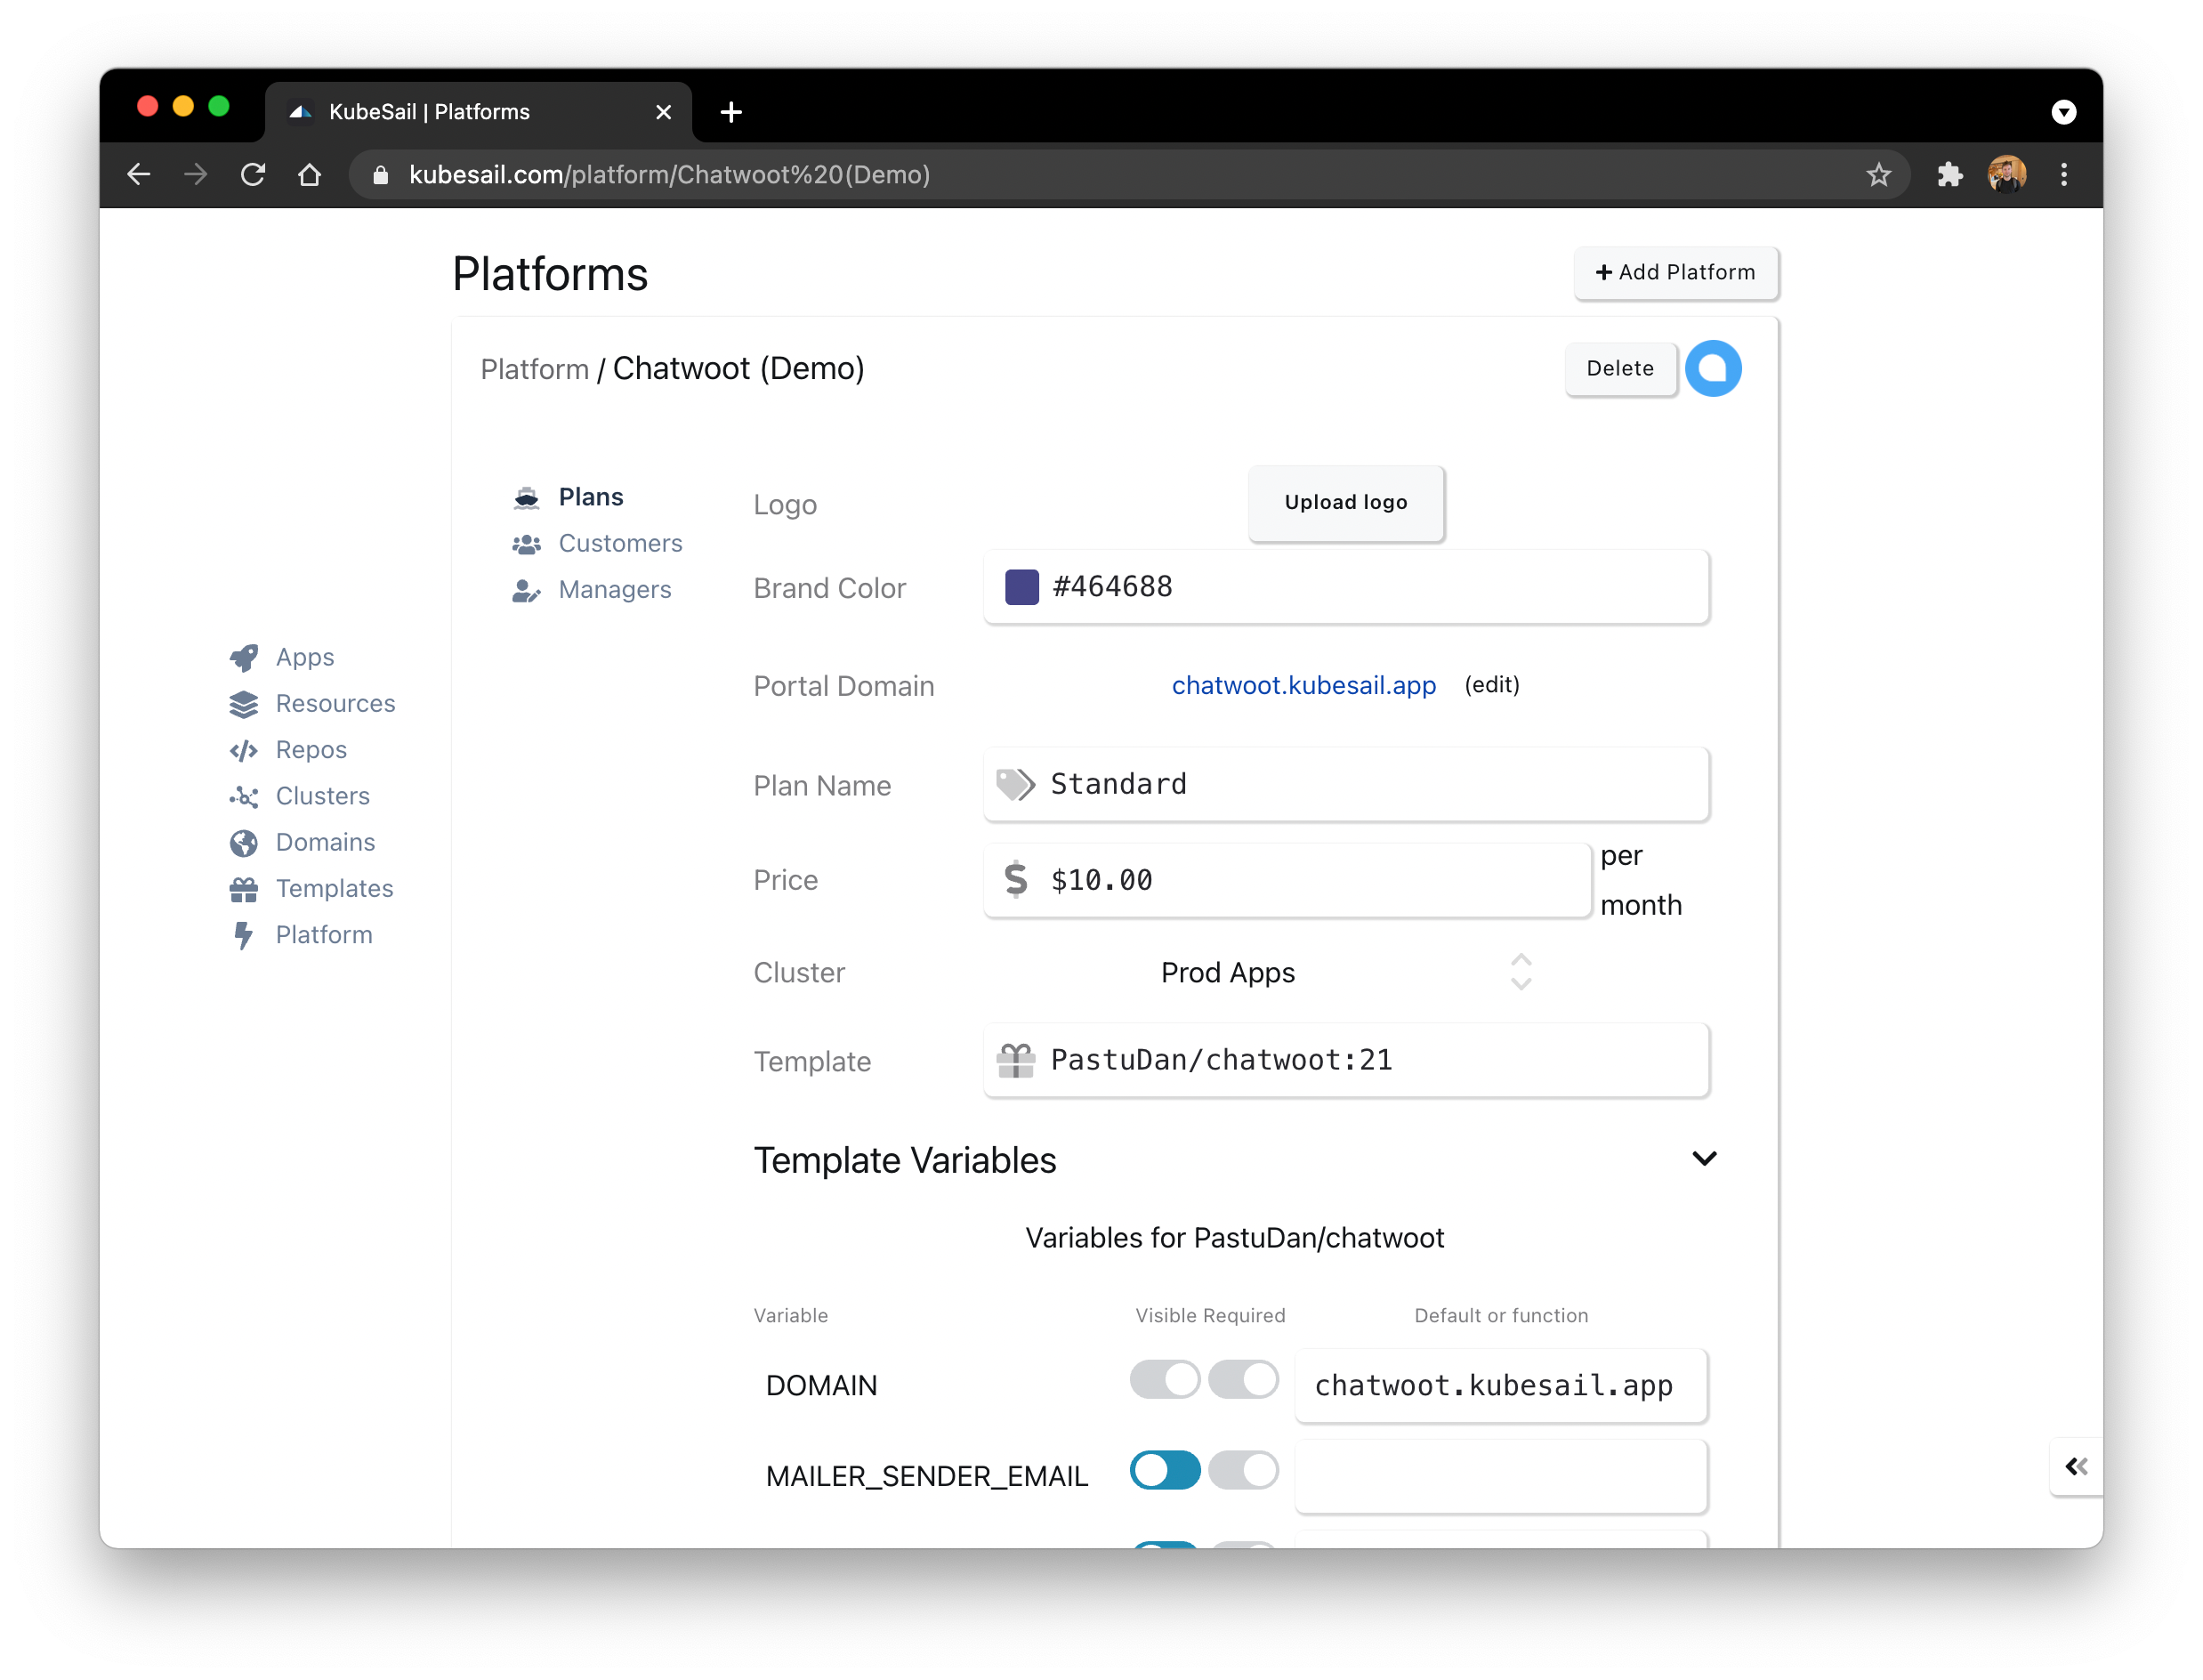Go back with browser back arrow
This screenshot has height=1680, width=2203.
(x=139, y=175)
